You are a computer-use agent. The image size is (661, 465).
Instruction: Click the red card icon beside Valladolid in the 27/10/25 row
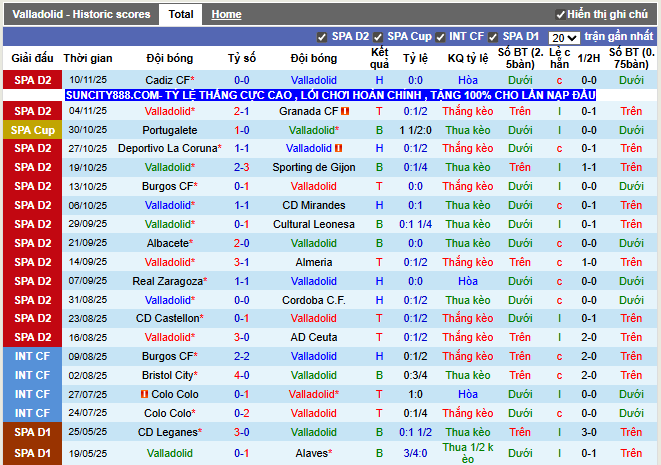pos(339,148)
